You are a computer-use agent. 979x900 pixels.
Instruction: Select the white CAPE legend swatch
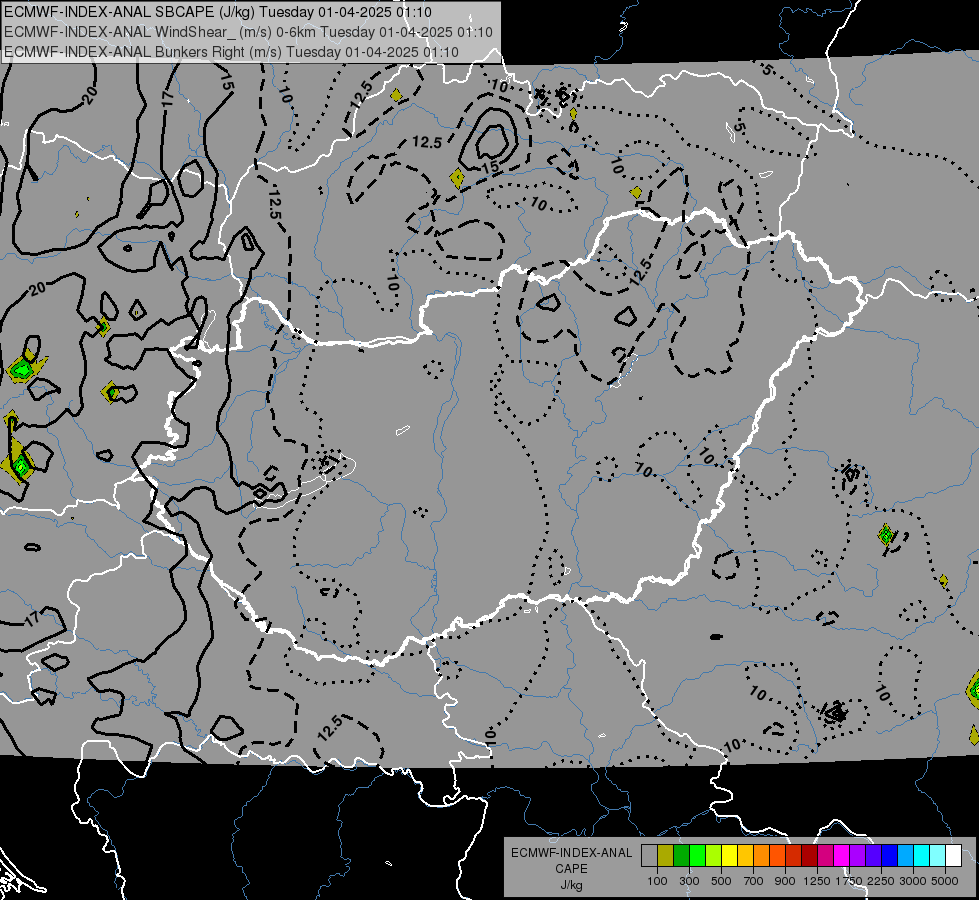coord(953,855)
